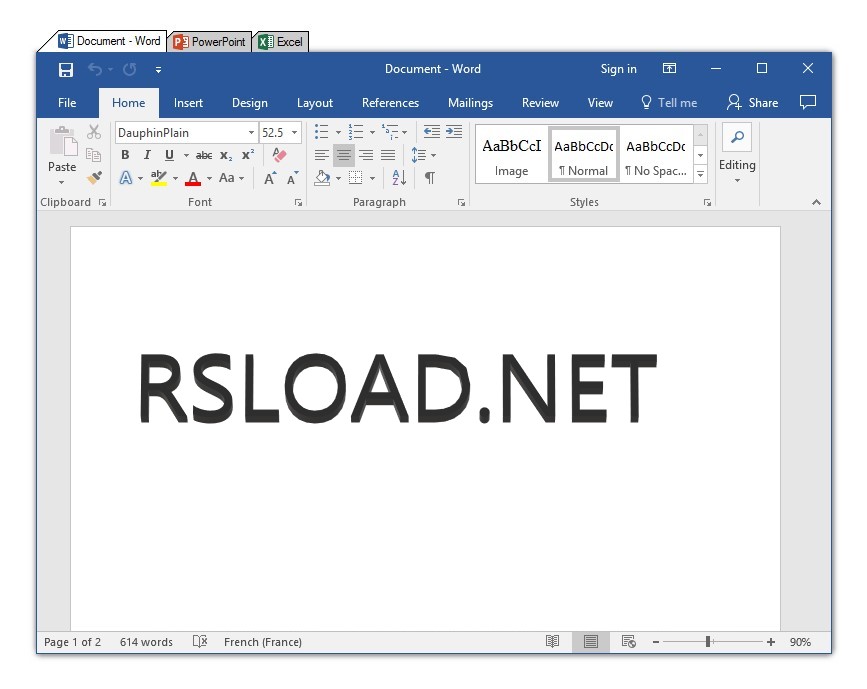This screenshot has width=867, height=689.
Task: Click the yellow text highlight color
Action: point(159,184)
